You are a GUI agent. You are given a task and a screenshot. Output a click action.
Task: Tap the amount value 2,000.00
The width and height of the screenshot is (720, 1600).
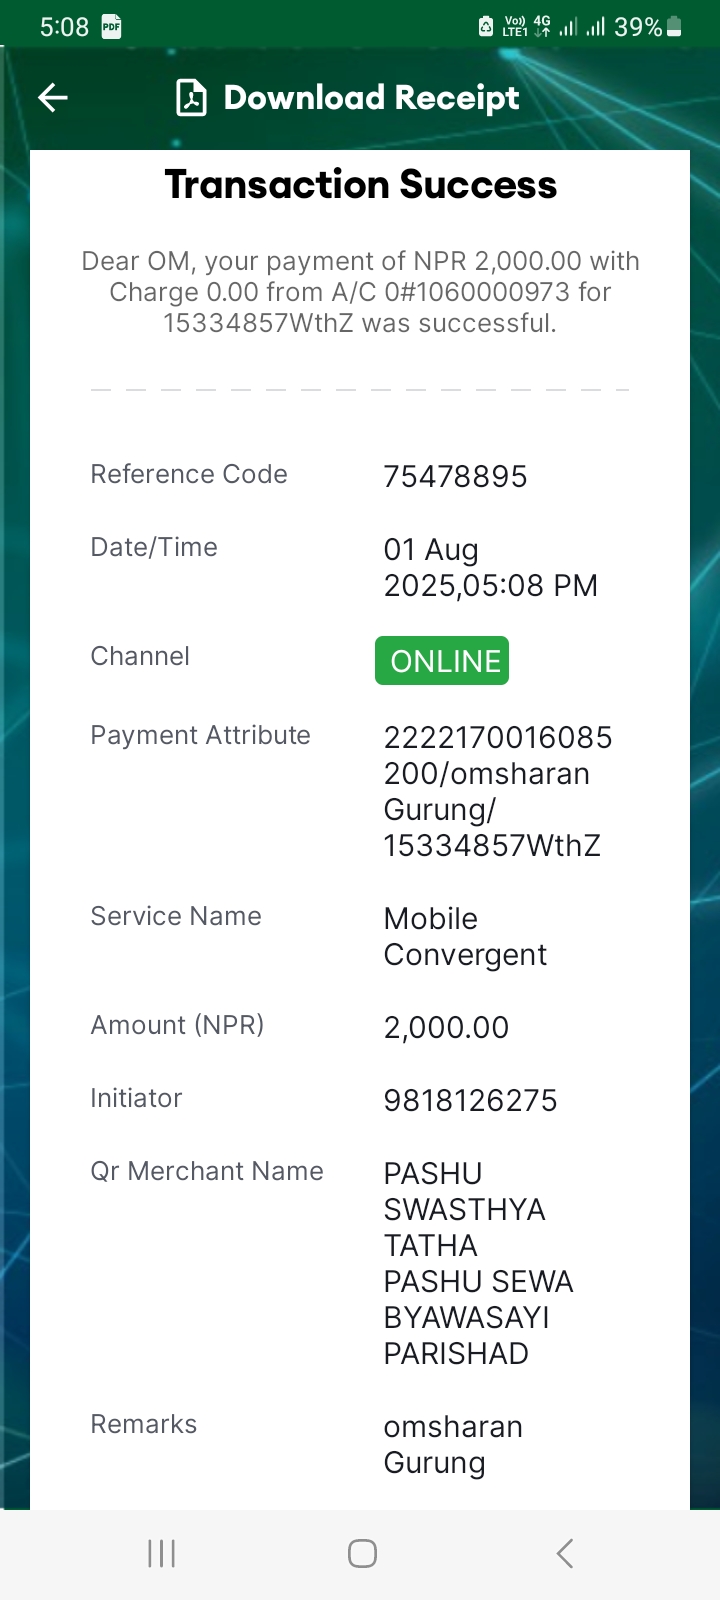446,1028
